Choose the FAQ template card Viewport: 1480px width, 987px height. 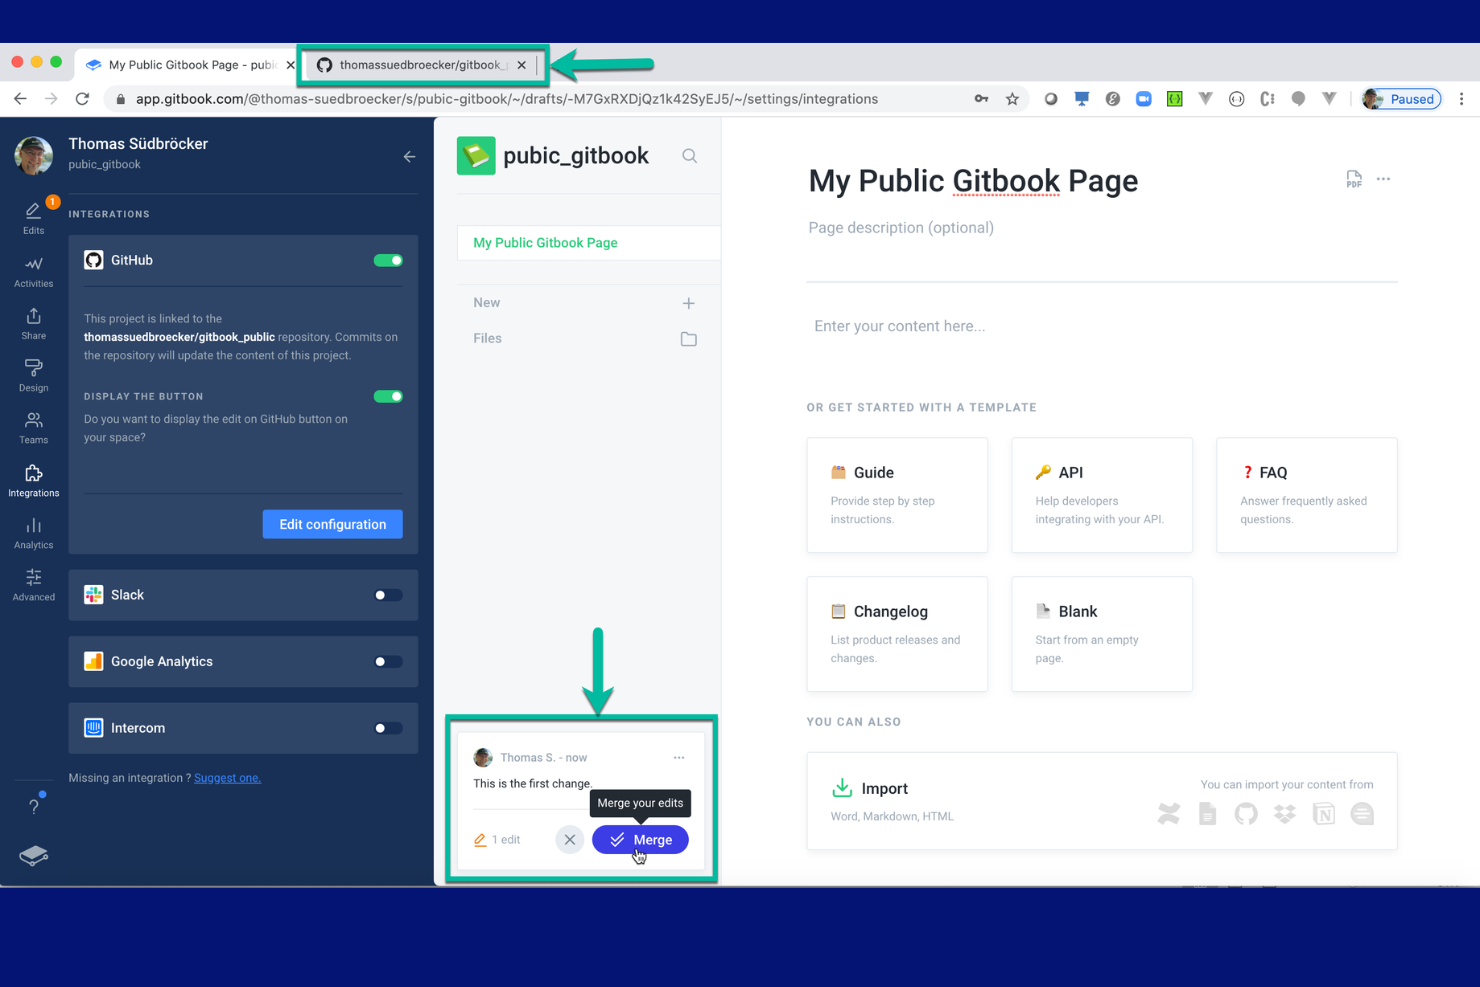[1307, 495]
